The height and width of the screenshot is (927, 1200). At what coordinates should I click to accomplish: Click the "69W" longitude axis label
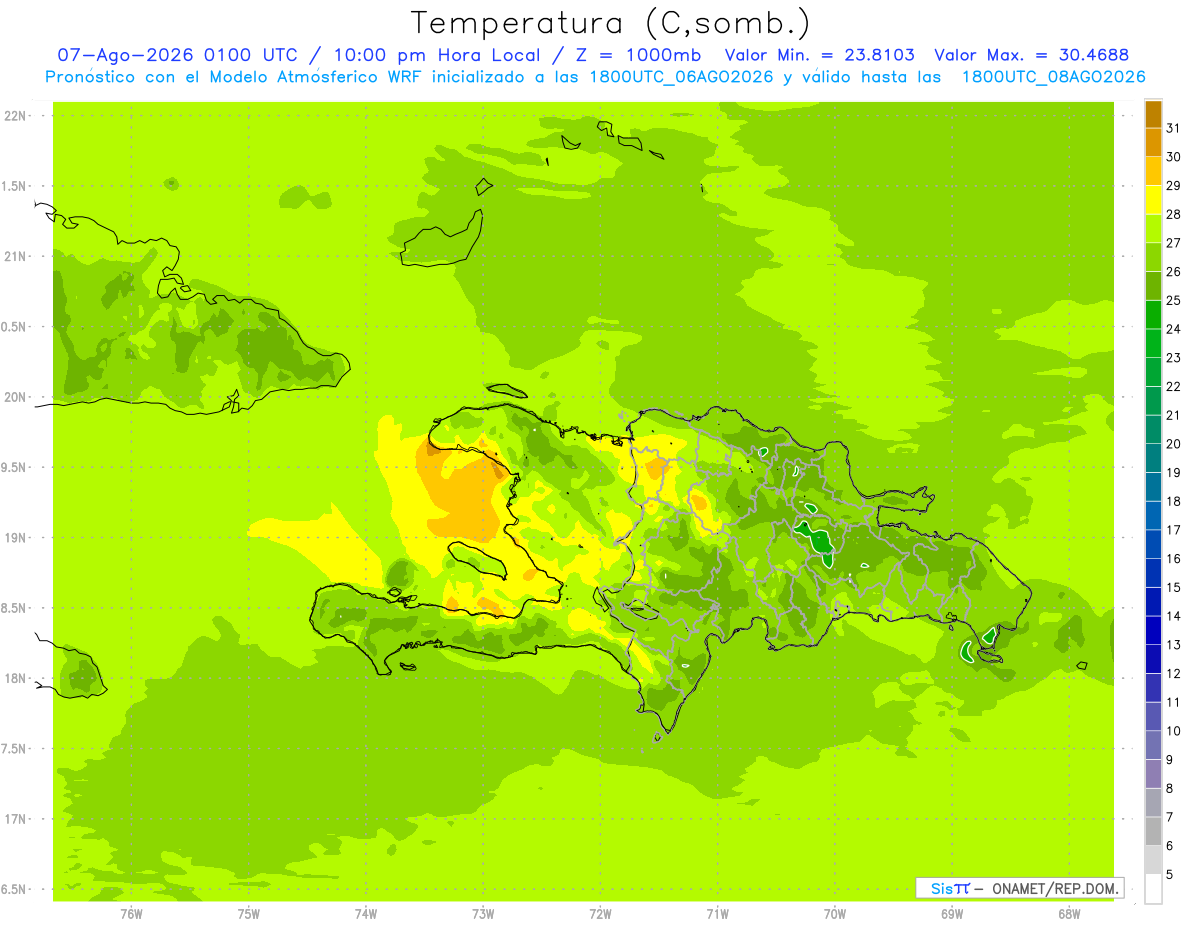(x=951, y=913)
